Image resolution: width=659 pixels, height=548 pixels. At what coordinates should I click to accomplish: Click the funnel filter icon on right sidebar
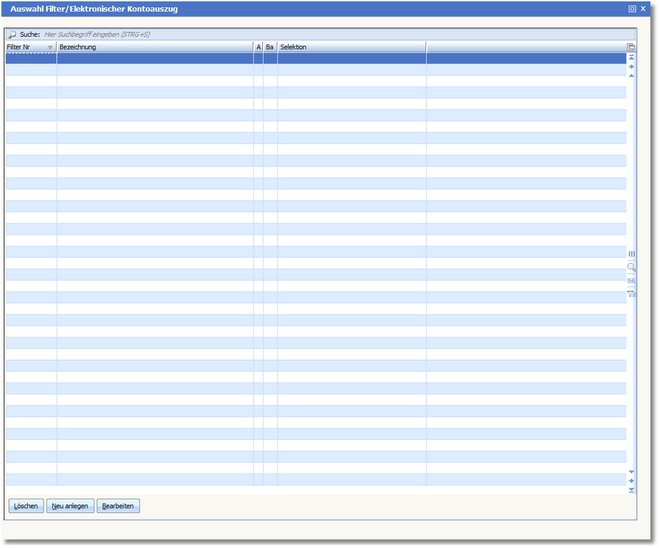tap(631, 293)
